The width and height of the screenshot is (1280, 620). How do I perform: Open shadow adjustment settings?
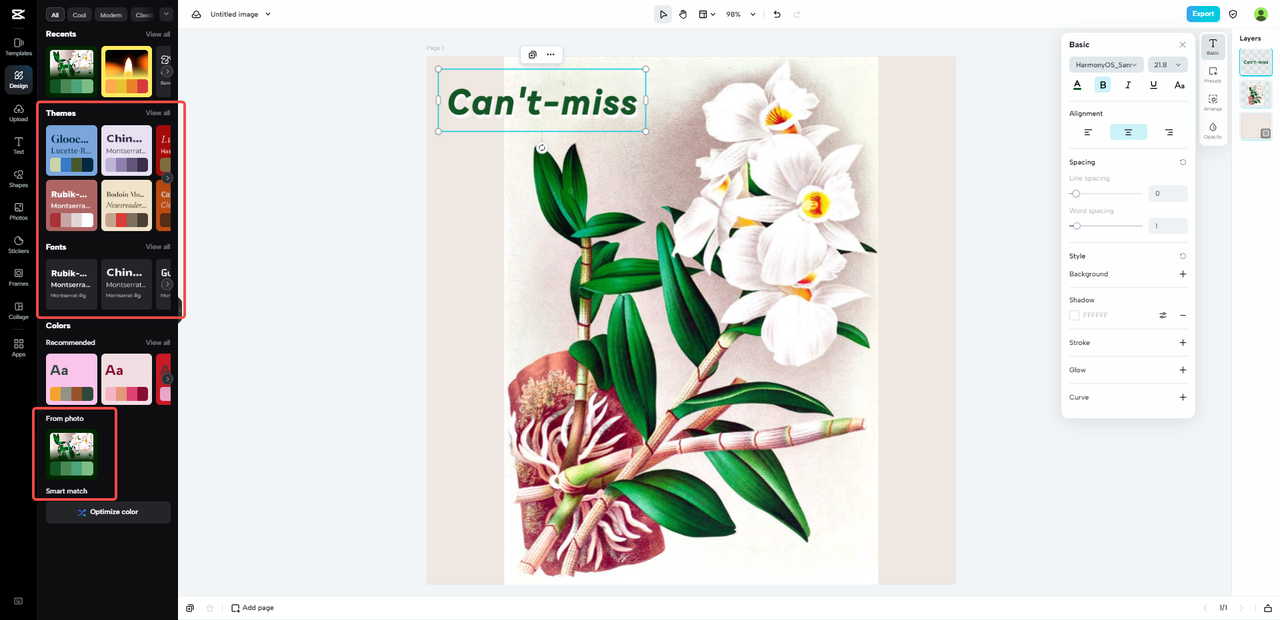click(x=1163, y=315)
